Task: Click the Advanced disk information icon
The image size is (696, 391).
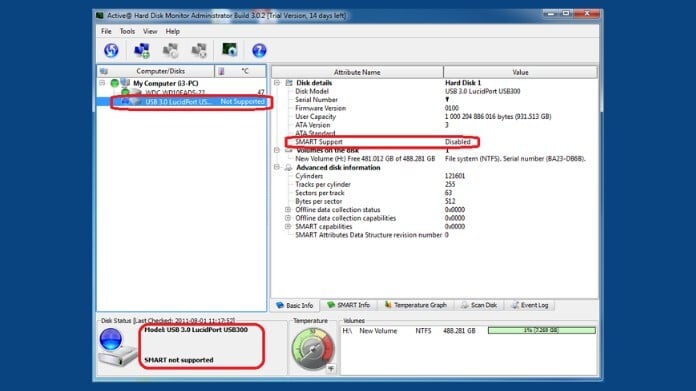Action: pos(289,168)
